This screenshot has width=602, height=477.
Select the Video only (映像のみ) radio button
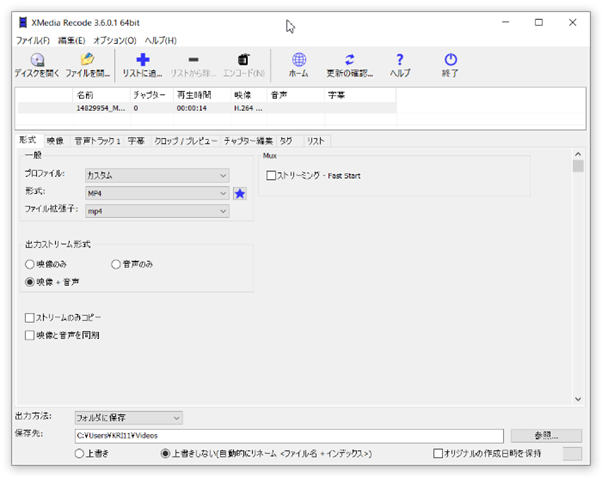pyautogui.click(x=30, y=264)
